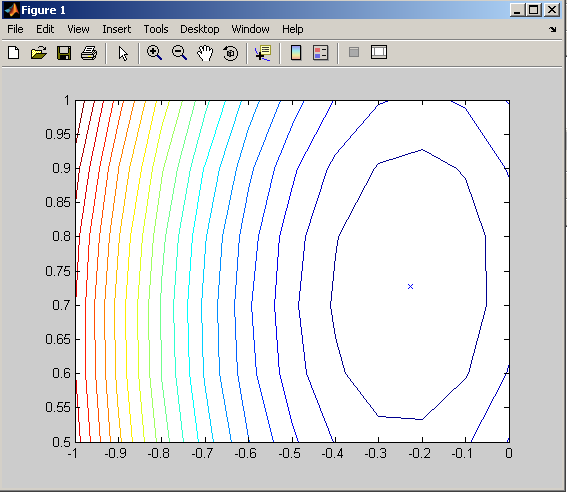This screenshot has height=492, width=567.
Task: Enable the Pan hand tool
Action: coord(205,53)
